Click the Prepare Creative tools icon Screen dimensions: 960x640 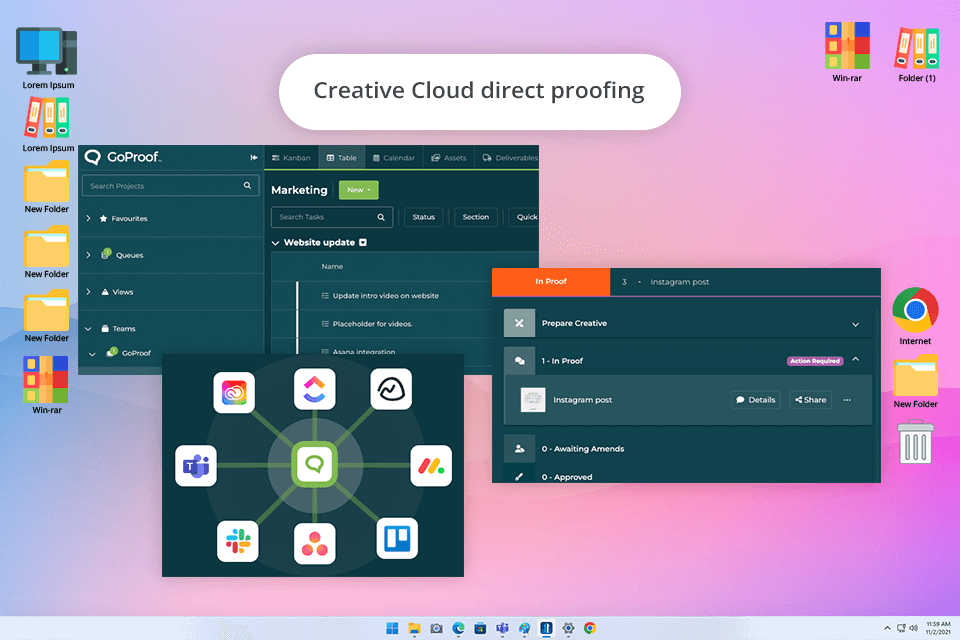pyautogui.click(x=519, y=323)
